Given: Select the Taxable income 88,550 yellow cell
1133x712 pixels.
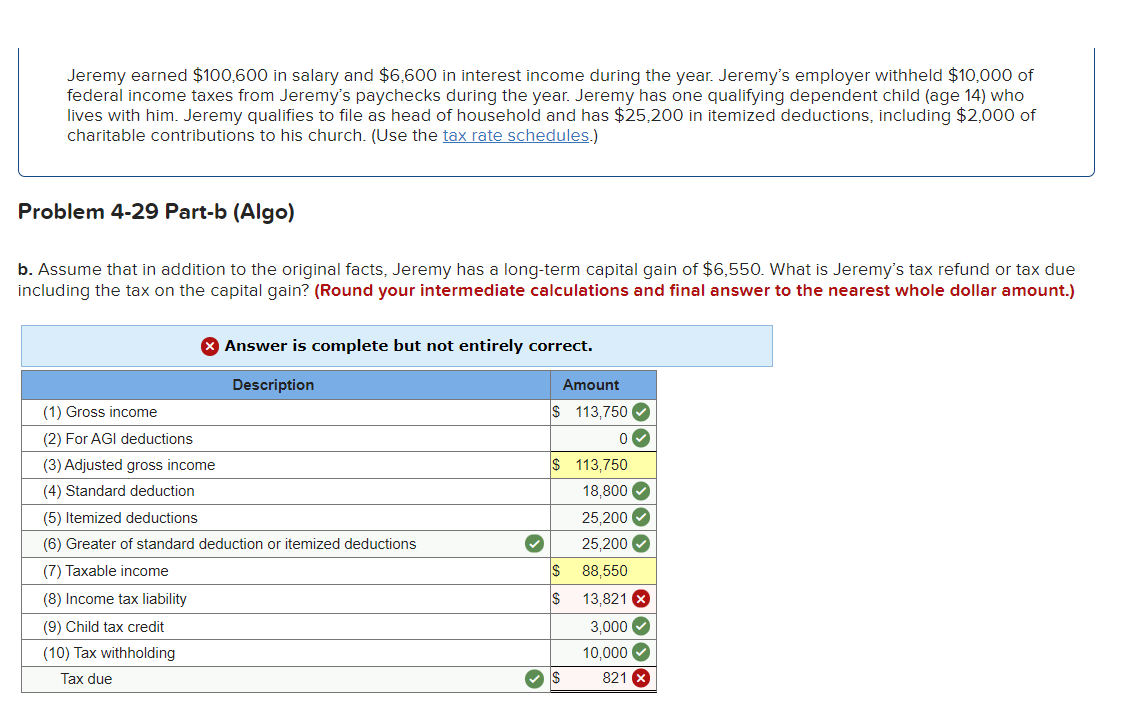Looking at the screenshot, I should click(x=603, y=571).
